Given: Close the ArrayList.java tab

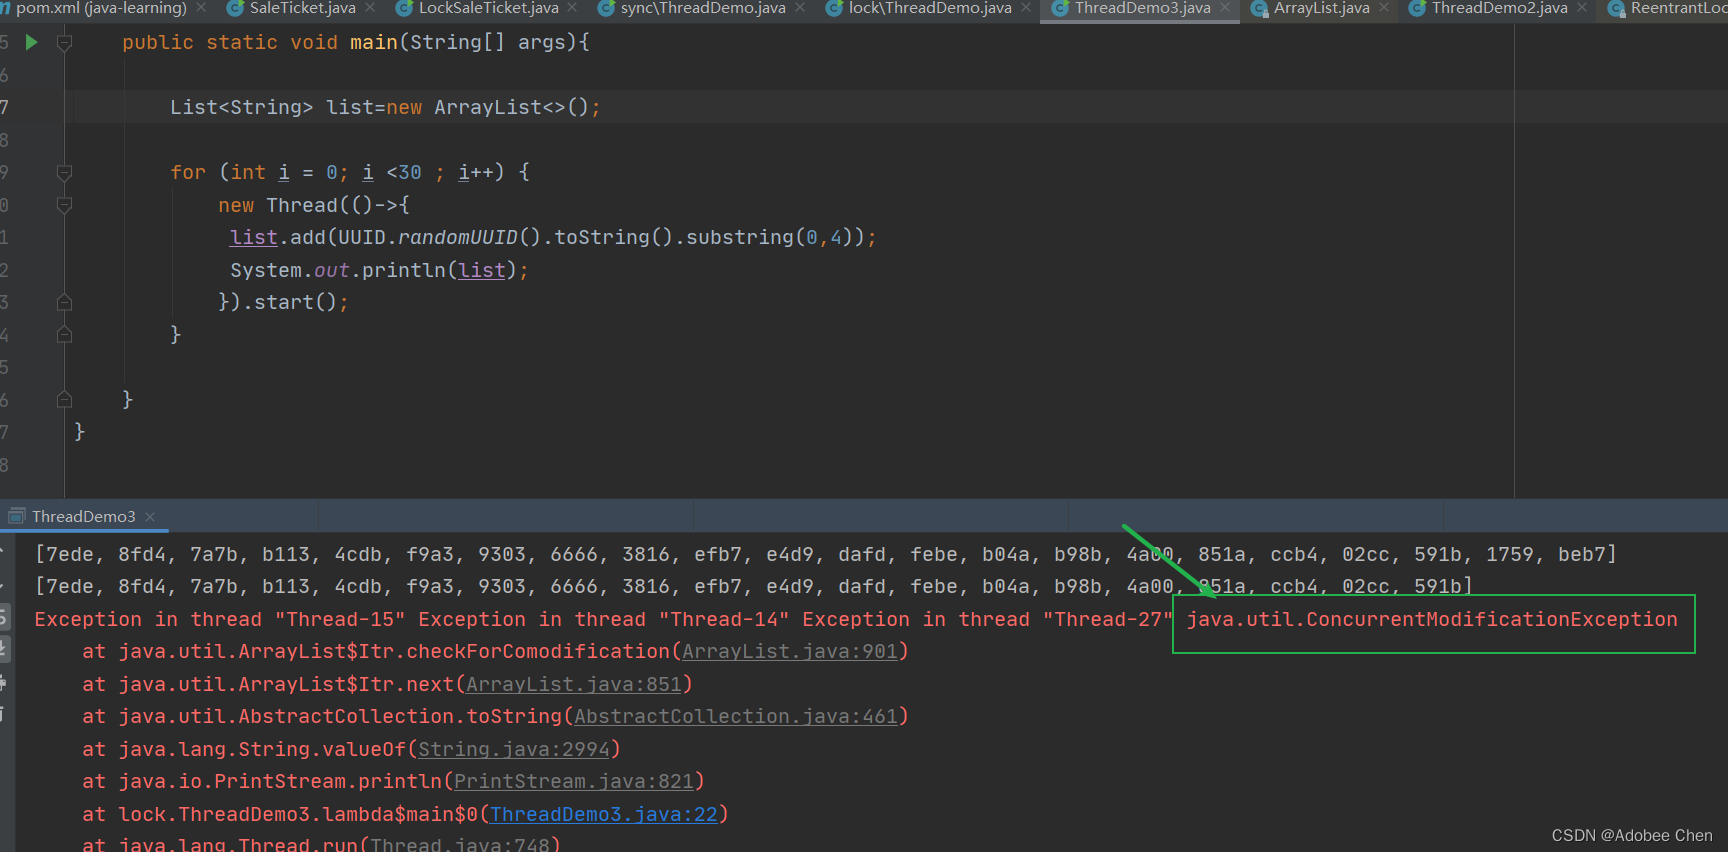Looking at the screenshot, I should (x=1384, y=8).
